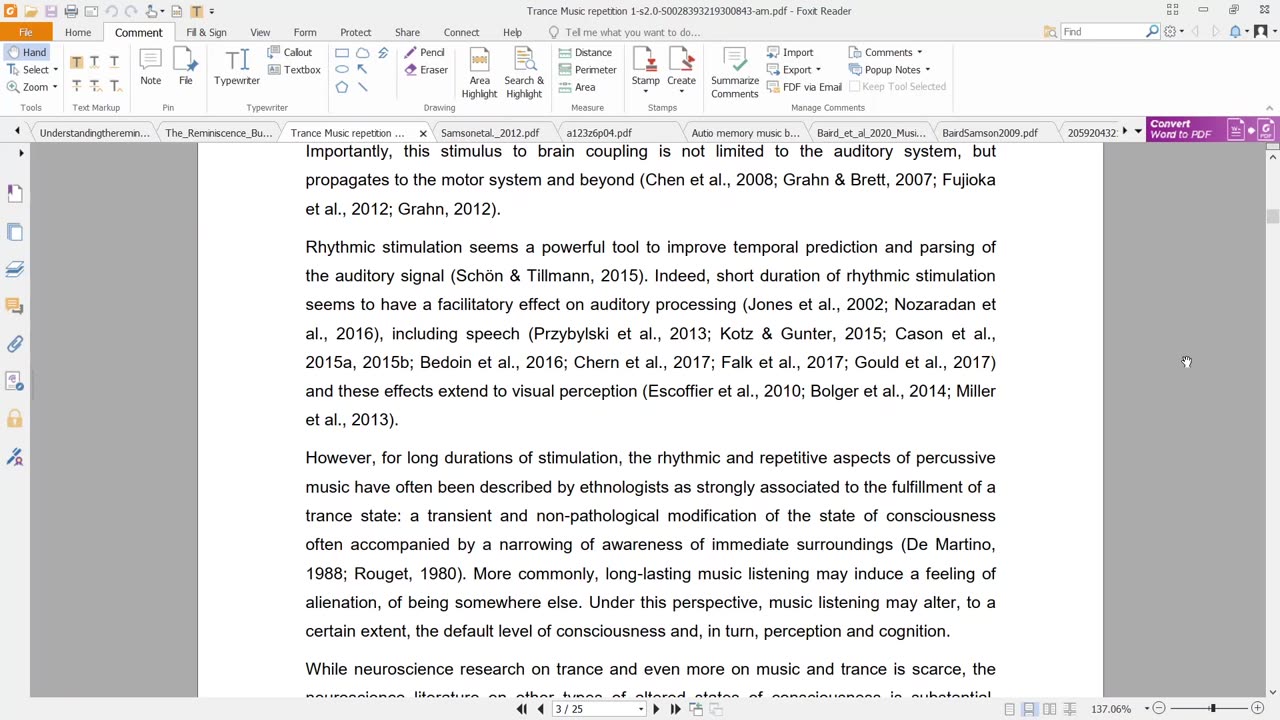Viewport: 1280px width, 720px height.
Task: Switch to facing pages view mode
Action: 1049,709
